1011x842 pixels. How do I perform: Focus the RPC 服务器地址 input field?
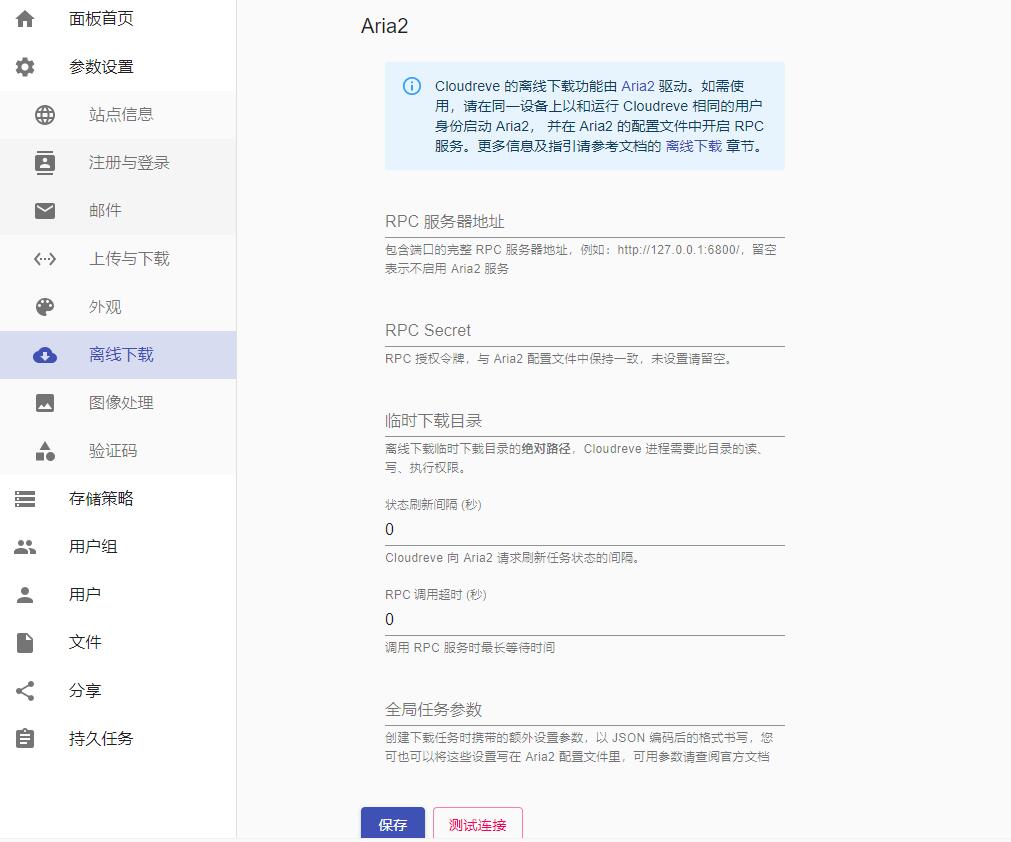[x=584, y=222]
